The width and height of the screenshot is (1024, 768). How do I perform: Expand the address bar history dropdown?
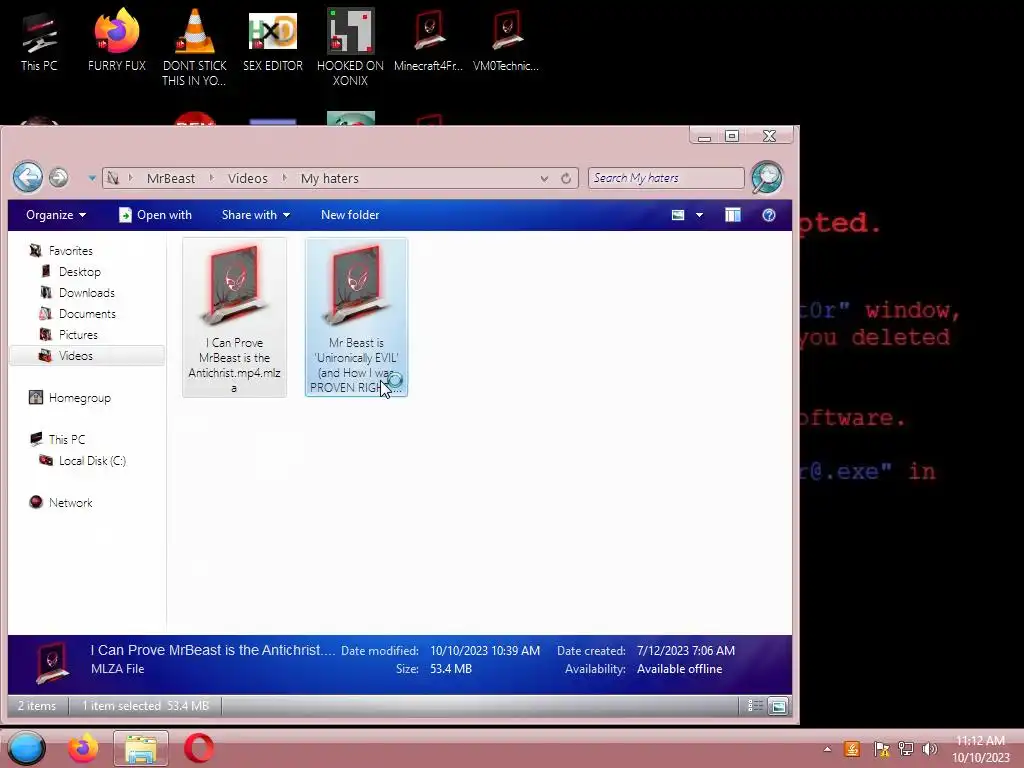pos(544,178)
